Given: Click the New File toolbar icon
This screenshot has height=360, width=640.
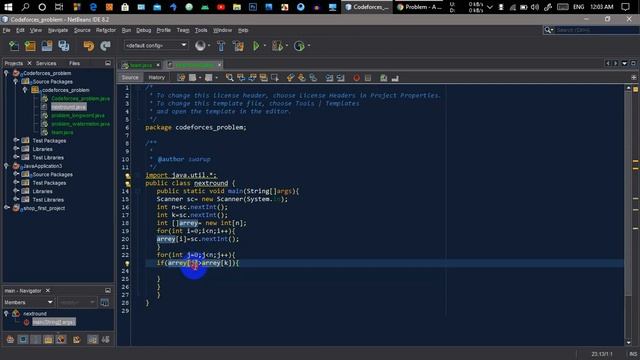Looking at the screenshot, I should coord(14,46).
